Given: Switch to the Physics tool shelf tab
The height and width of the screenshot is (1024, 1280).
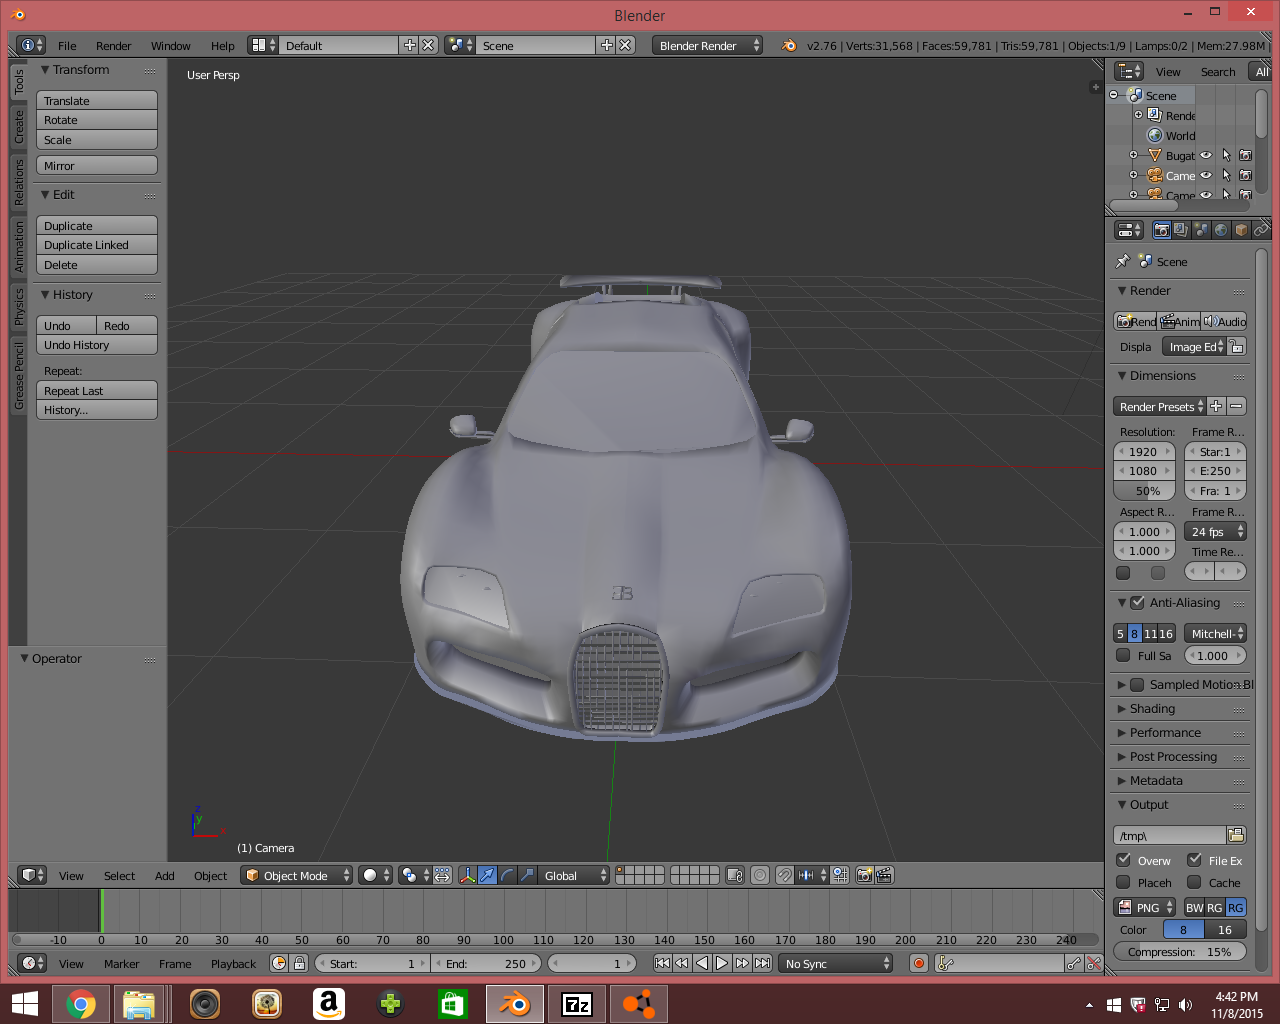Looking at the screenshot, I should tap(18, 307).
